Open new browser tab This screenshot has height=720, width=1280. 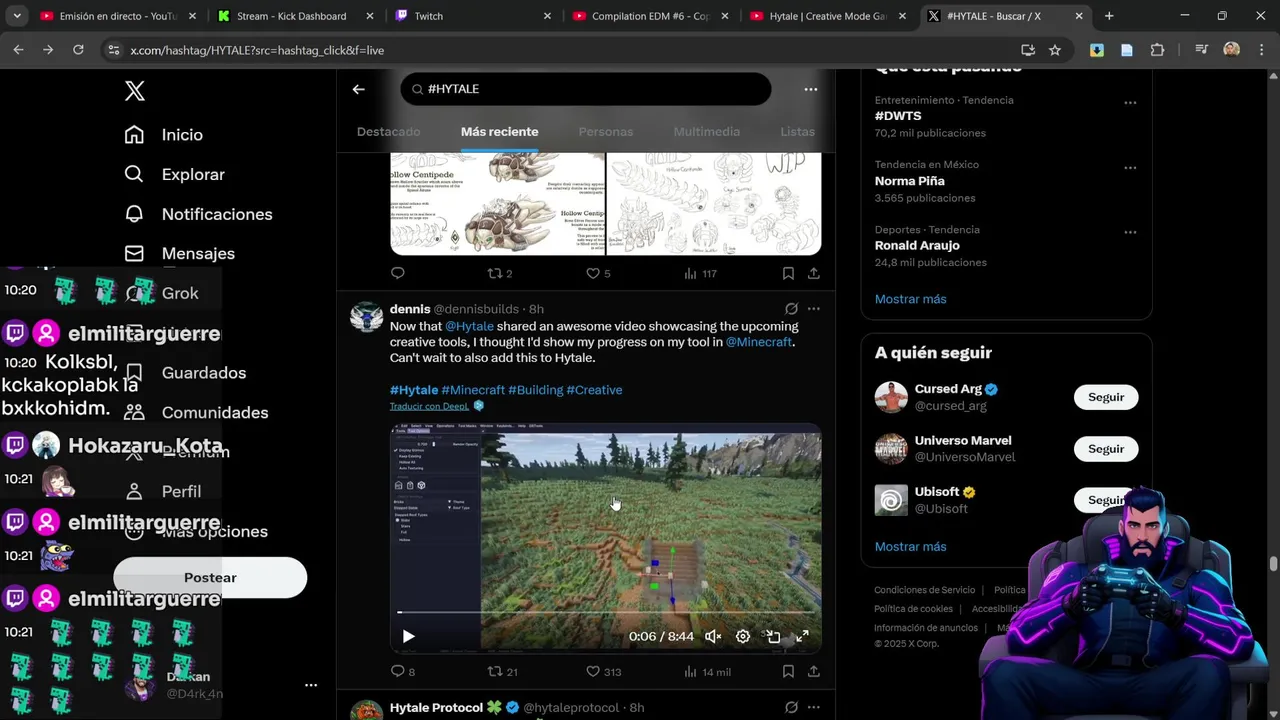point(1109,16)
